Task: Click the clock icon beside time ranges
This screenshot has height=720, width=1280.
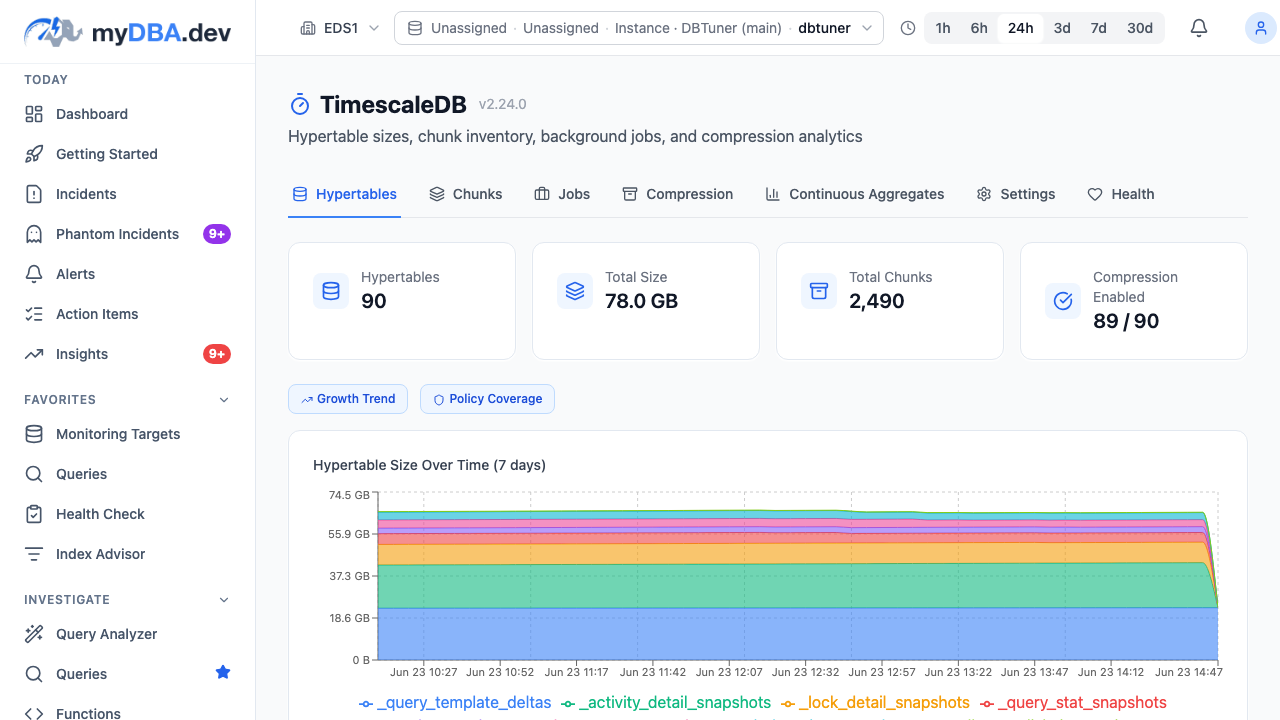Action: (x=908, y=28)
